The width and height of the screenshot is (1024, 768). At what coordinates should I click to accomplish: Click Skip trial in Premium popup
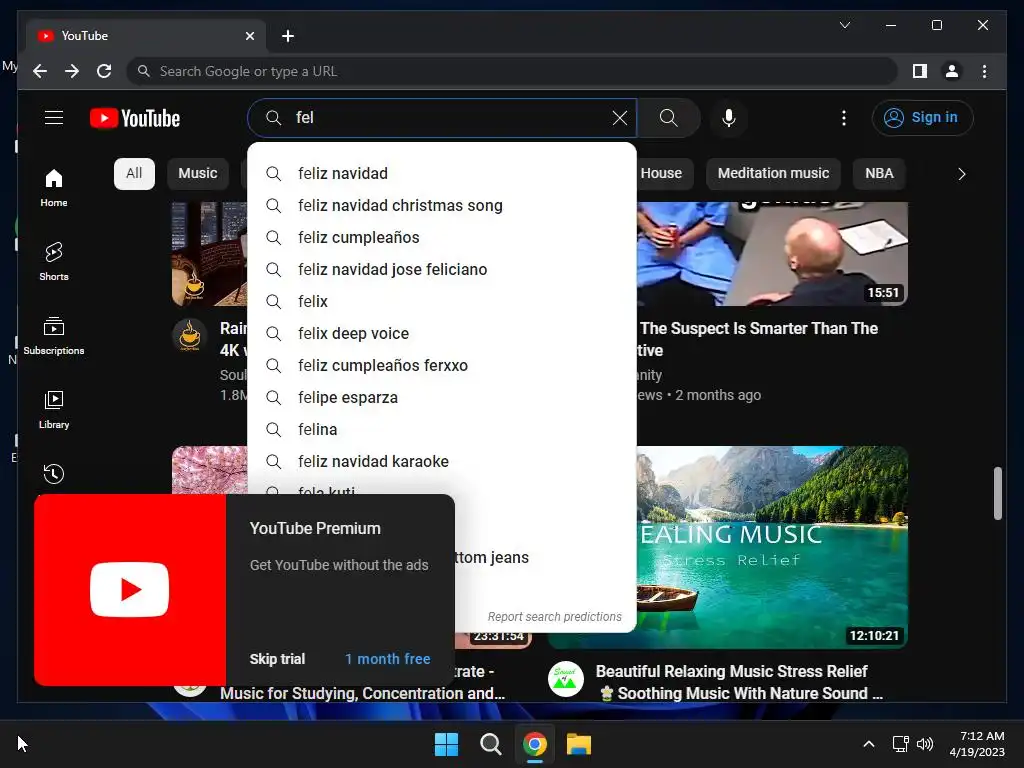tap(277, 659)
